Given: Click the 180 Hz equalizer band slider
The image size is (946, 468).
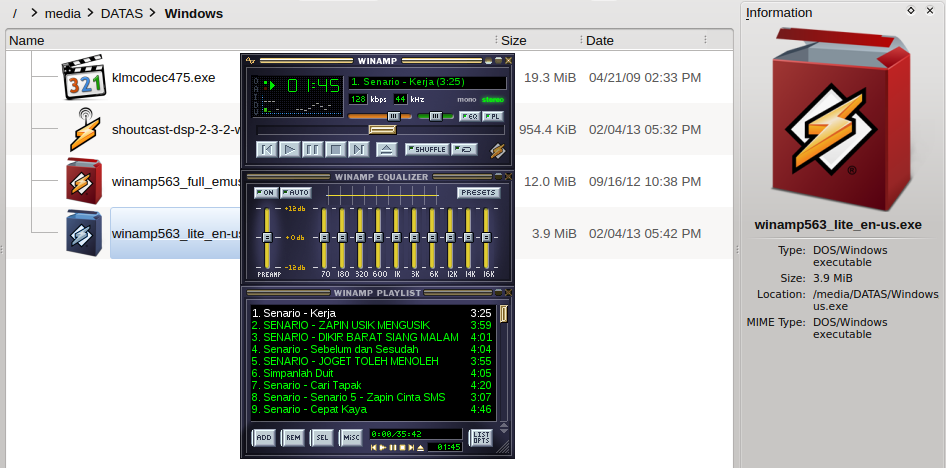Looking at the screenshot, I should 342,238.
